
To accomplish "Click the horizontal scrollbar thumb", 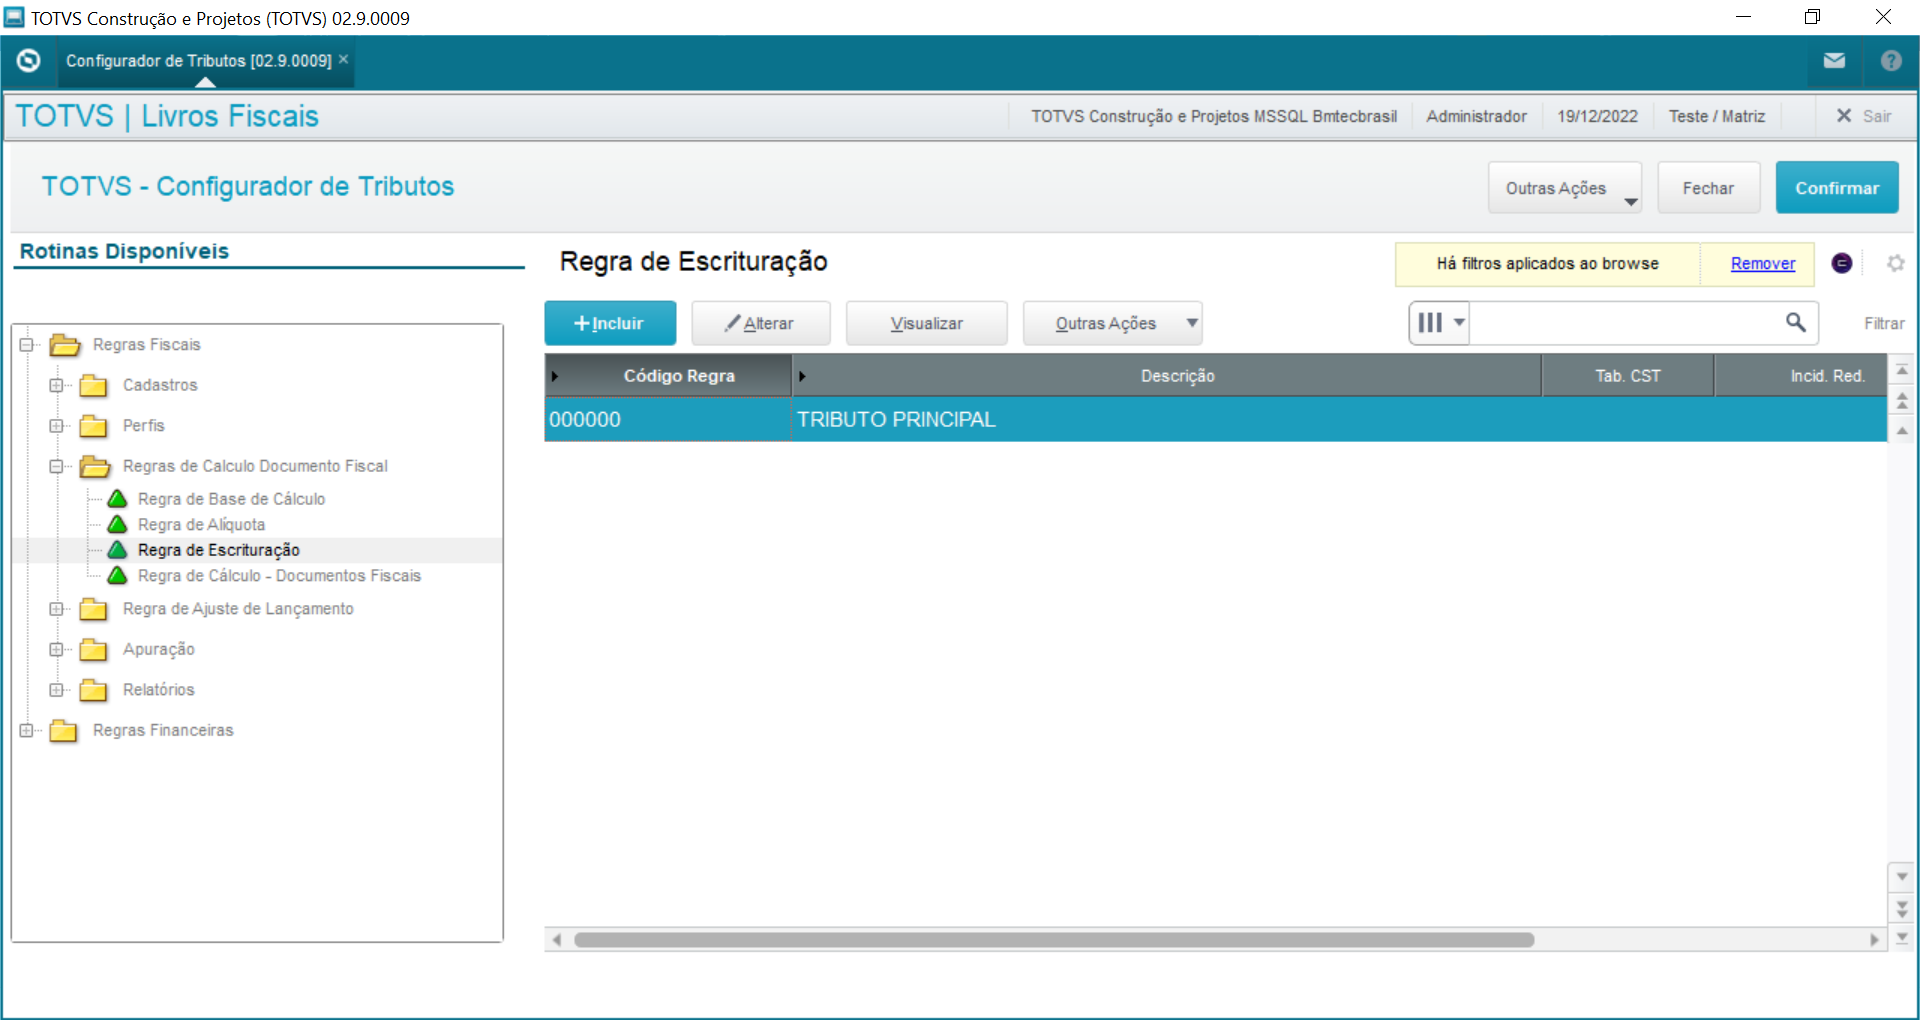I will tap(1054, 940).
